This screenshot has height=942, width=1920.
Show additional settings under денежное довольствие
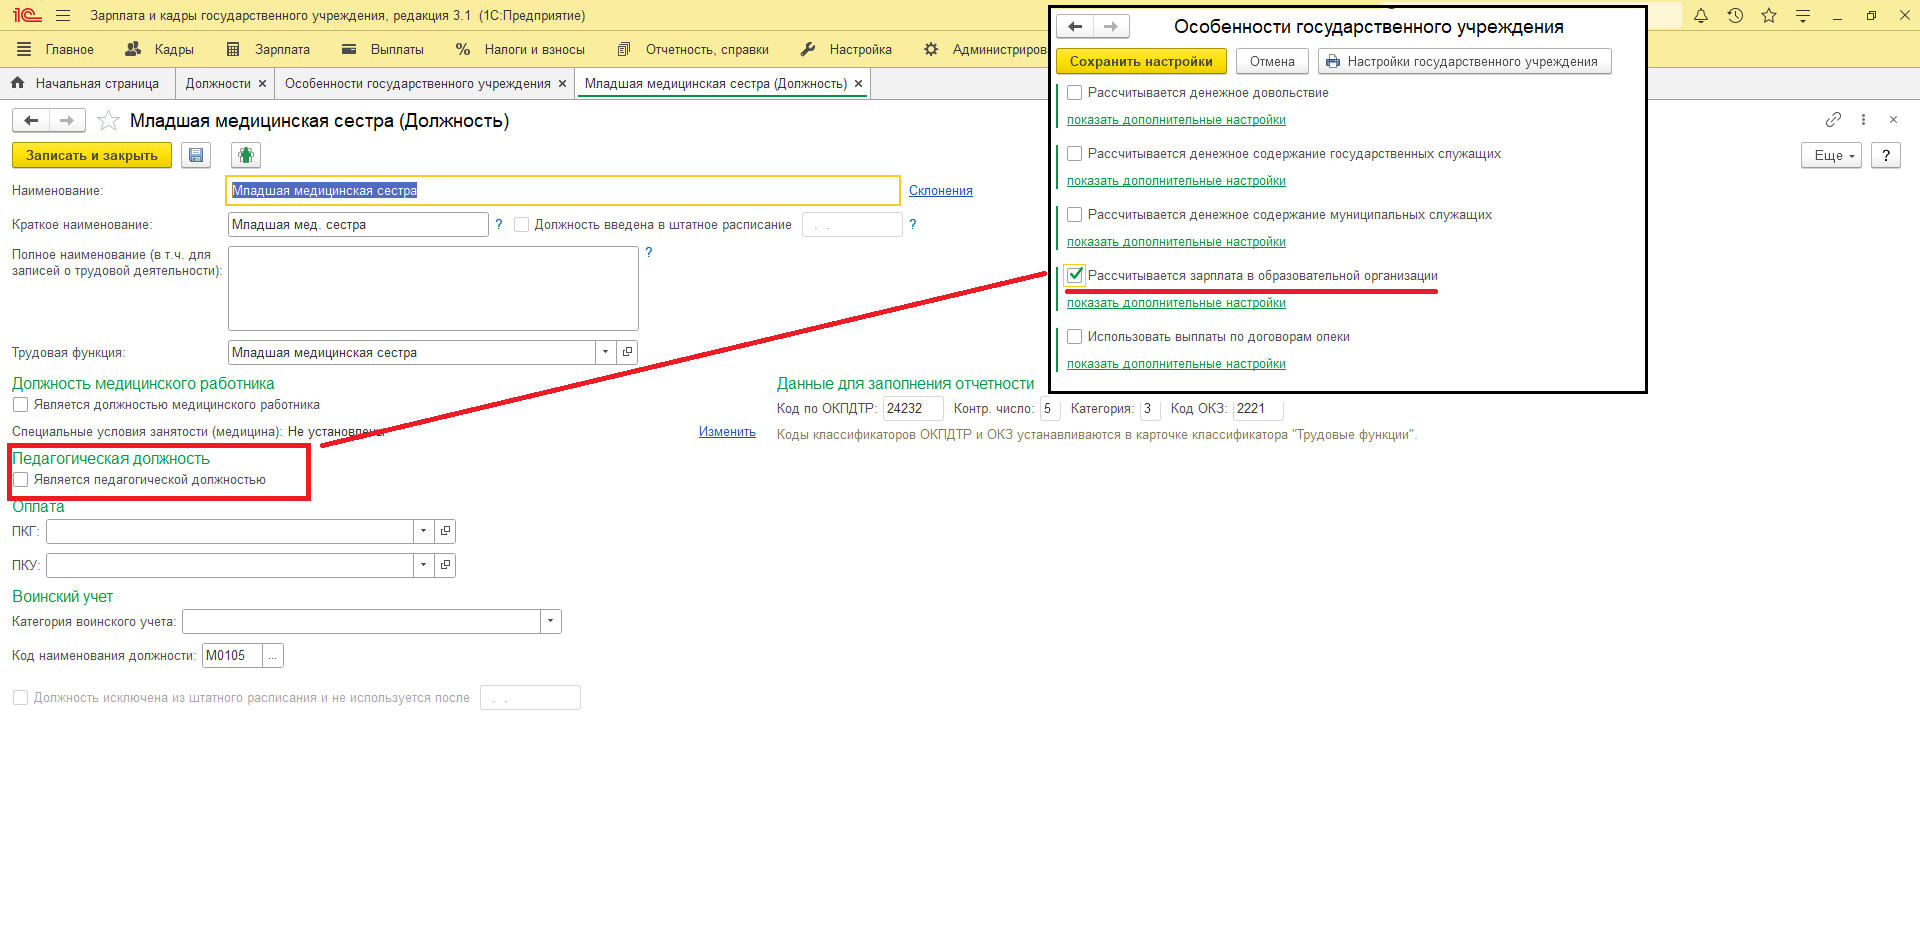coord(1176,120)
